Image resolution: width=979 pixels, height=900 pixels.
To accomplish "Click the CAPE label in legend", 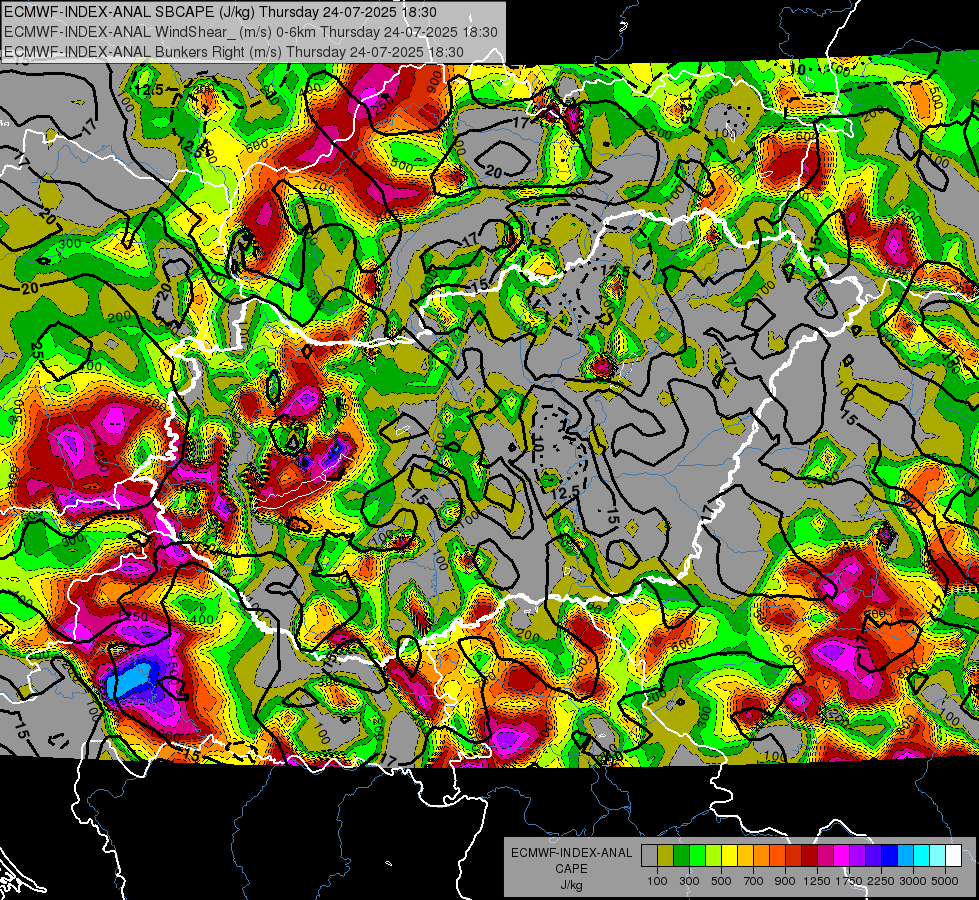I will pos(571,868).
